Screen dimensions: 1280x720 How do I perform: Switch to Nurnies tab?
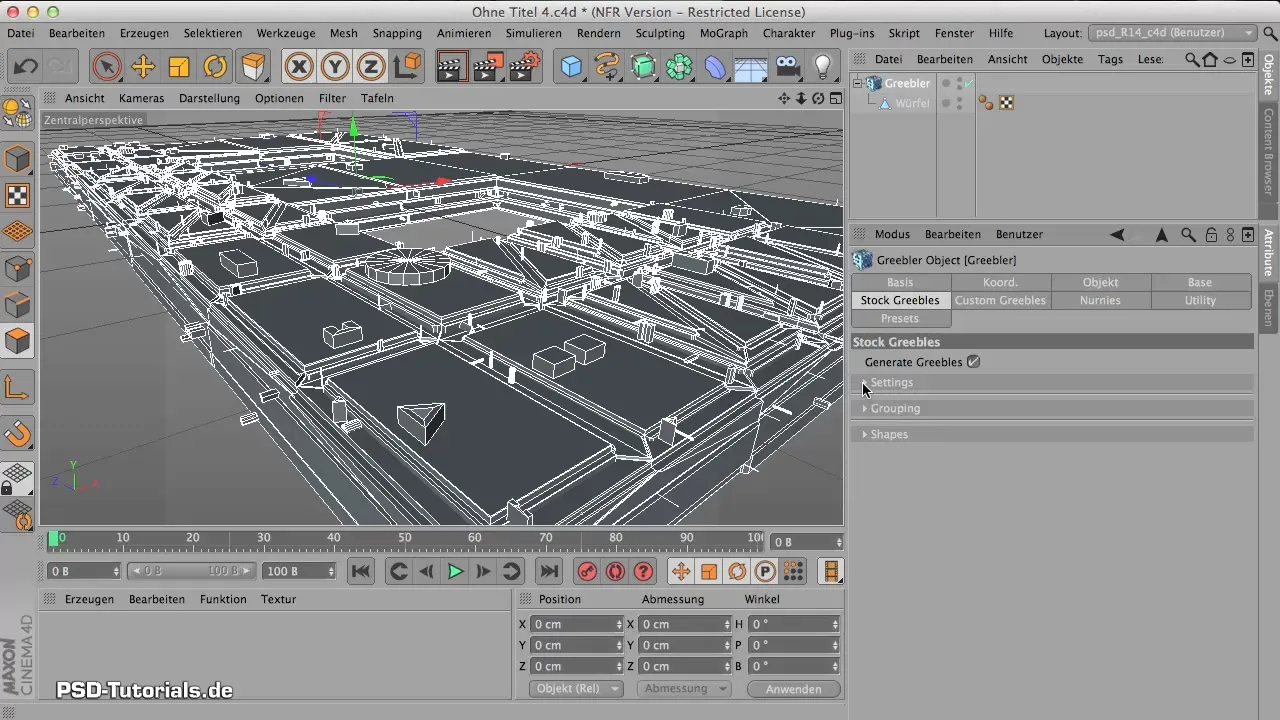coord(1101,300)
